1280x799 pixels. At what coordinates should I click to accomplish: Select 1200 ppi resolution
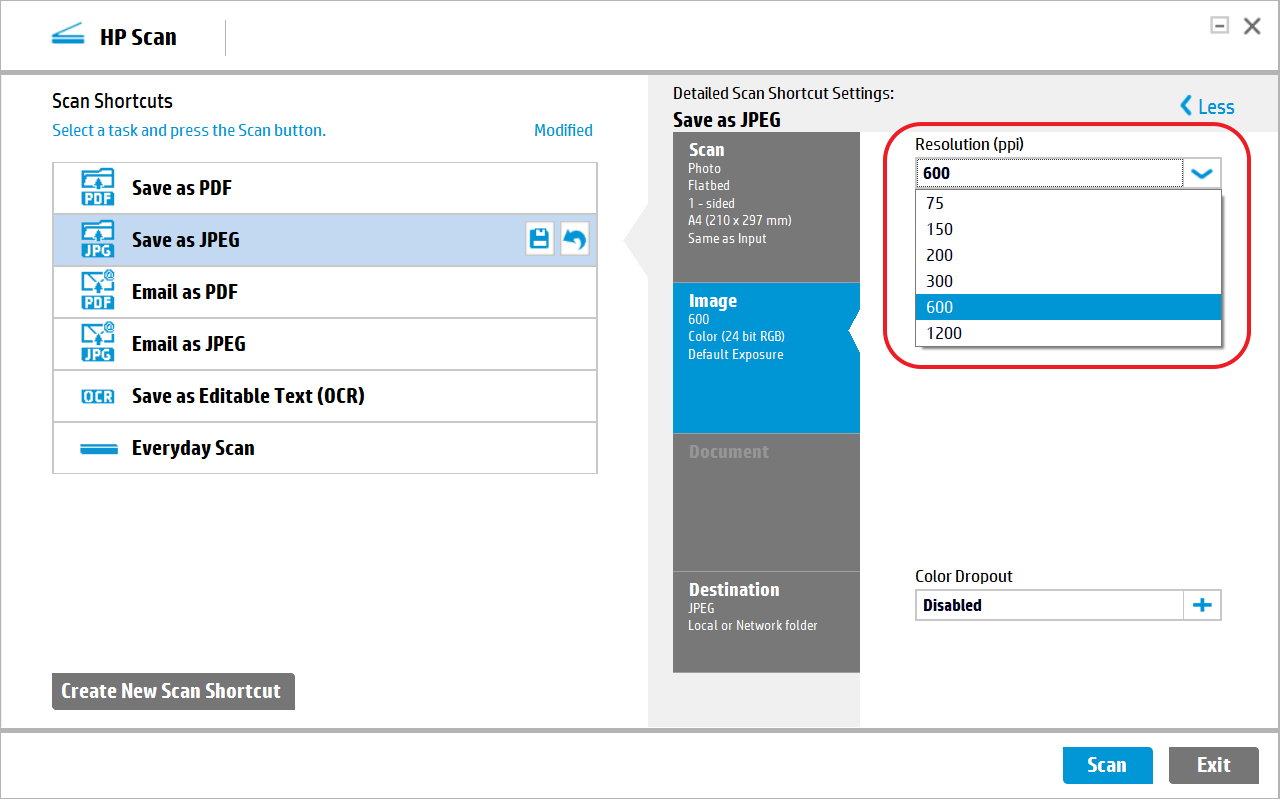pos(944,332)
